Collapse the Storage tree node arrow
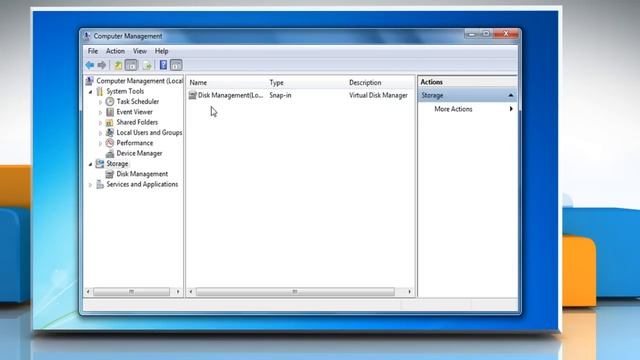This screenshot has width=640, height=360. pyautogui.click(x=90, y=164)
